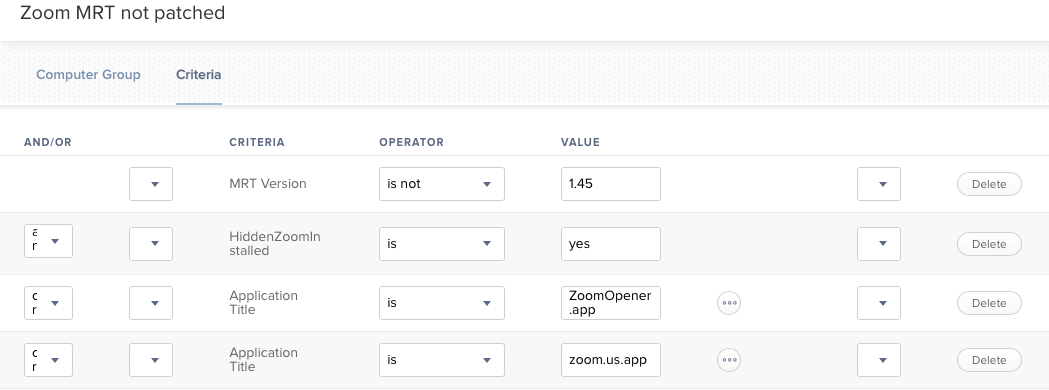This screenshot has height=390, width=1049.
Task: Switch to the Computer Group tab
Action: (88, 75)
